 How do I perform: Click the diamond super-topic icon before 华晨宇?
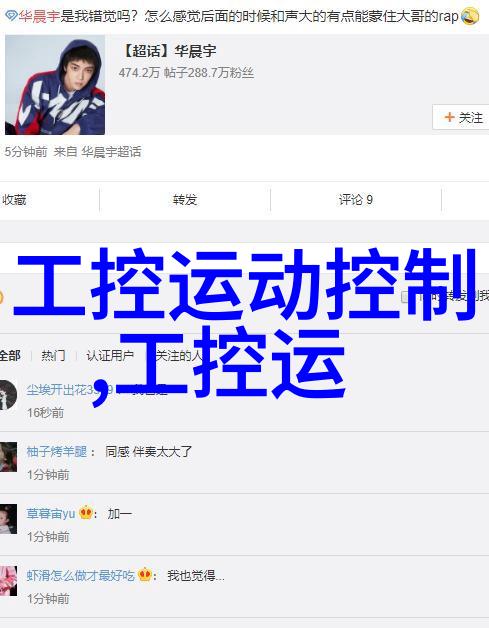click(11, 16)
